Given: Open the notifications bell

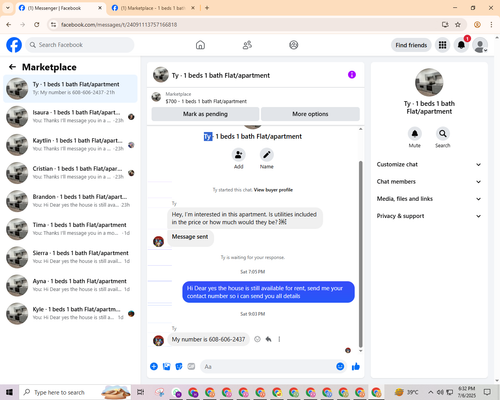Looking at the screenshot, I should tap(461, 45).
